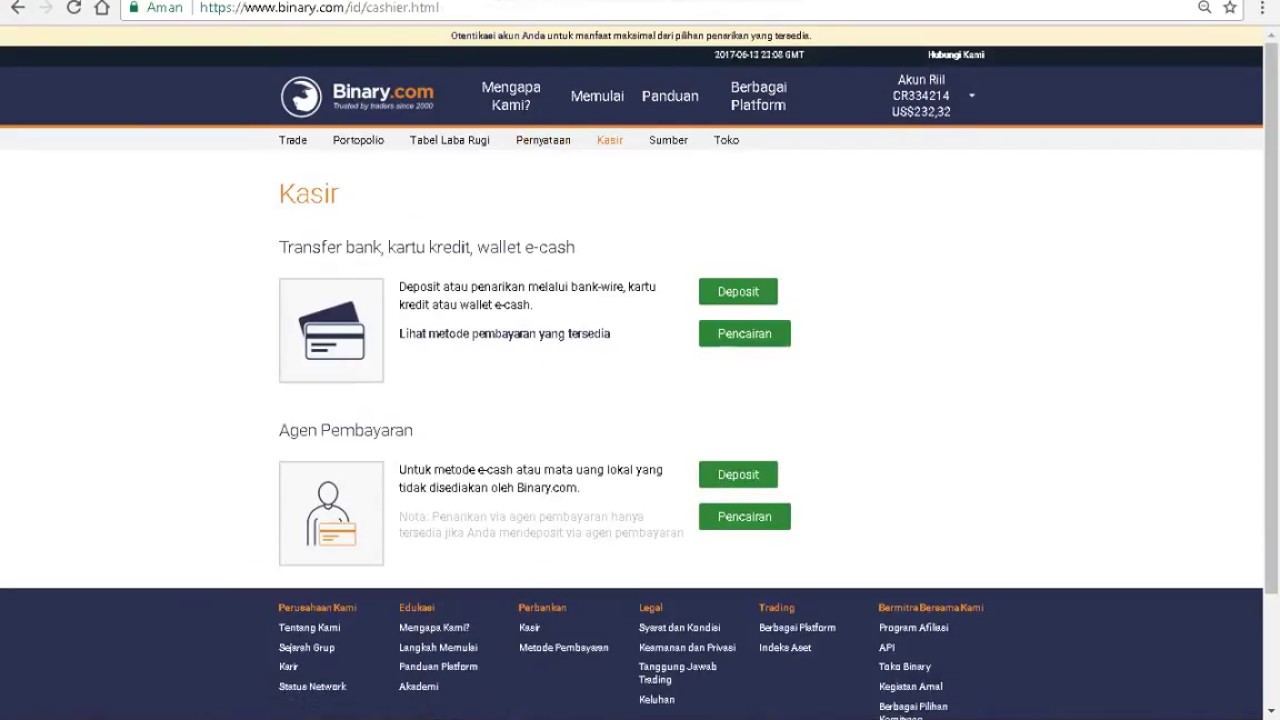Open API footer link
1280x720 pixels.
click(x=887, y=648)
